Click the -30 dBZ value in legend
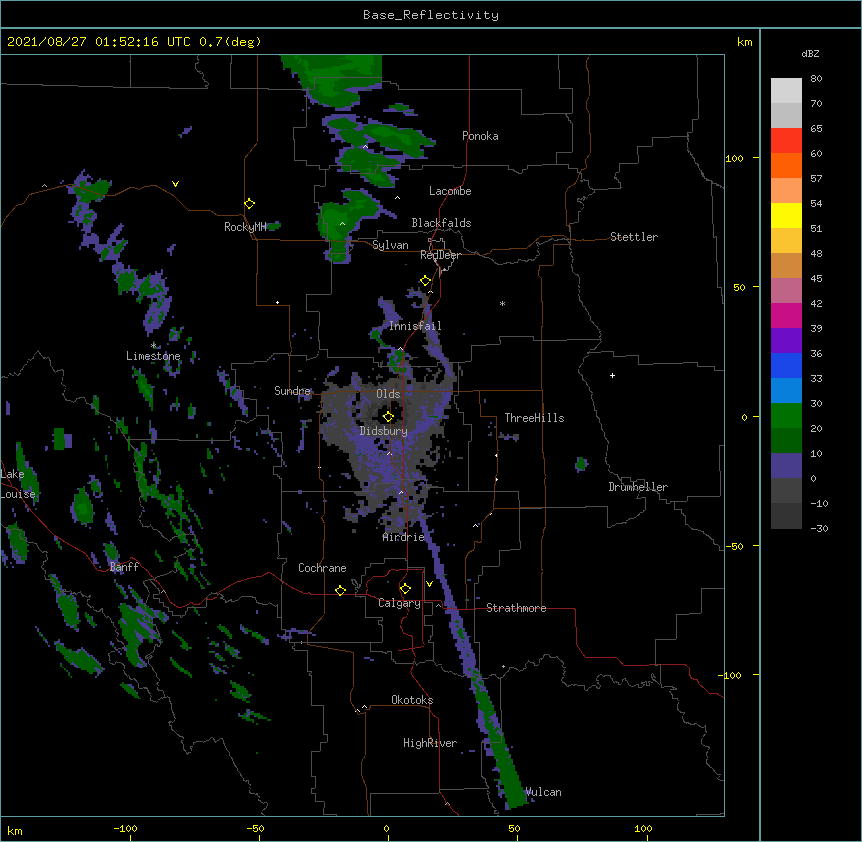862x842 pixels. point(819,528)
